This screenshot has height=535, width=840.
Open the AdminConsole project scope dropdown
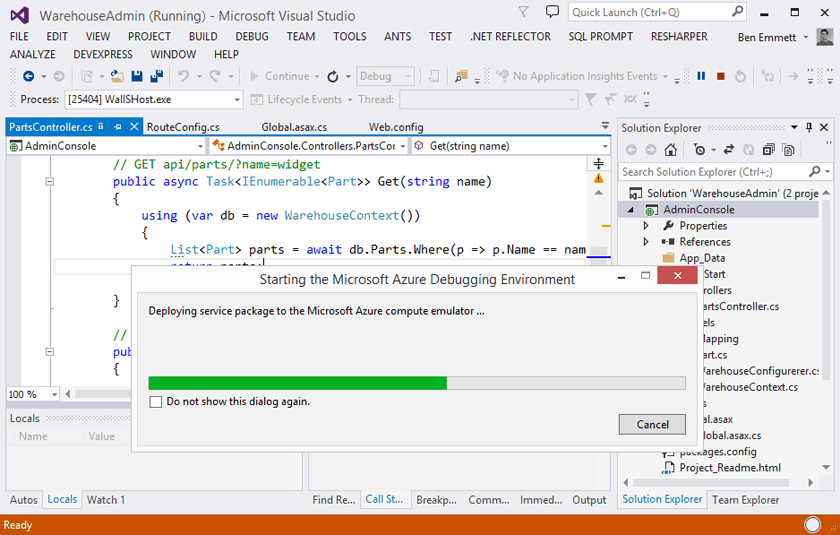tap(200, 146)
